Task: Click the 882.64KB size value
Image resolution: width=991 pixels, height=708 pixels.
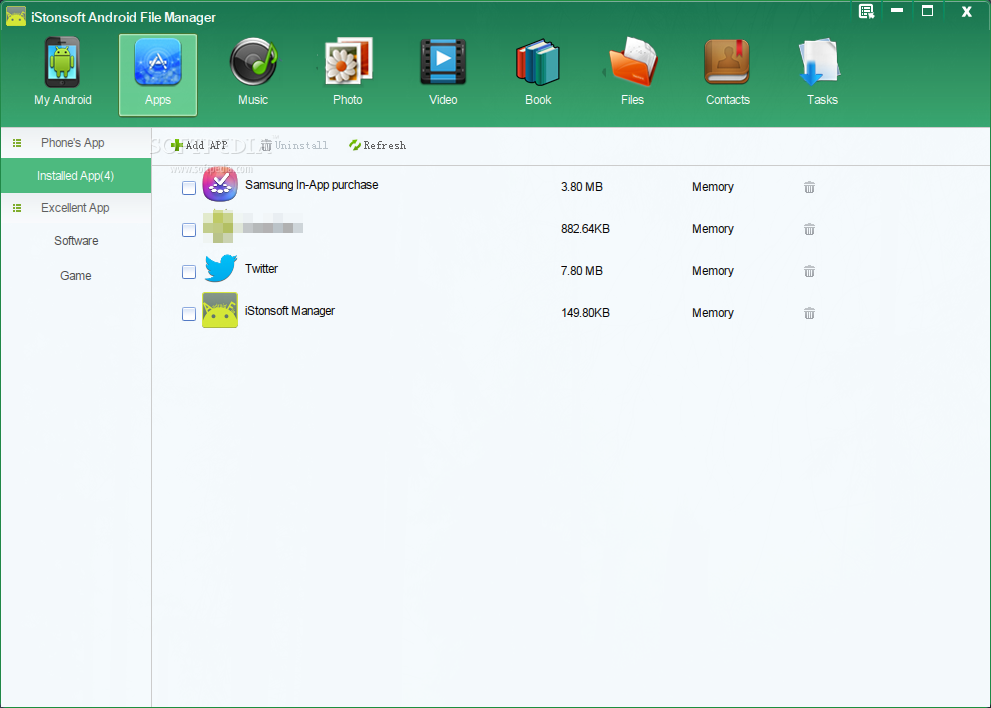Action: [585, 229]
